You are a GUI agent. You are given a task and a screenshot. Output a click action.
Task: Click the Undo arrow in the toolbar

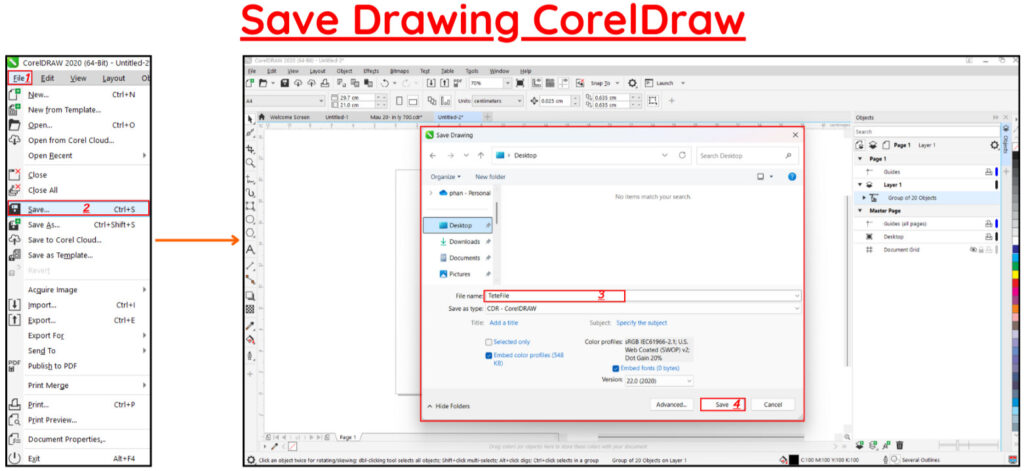click(x=385, y=83)
